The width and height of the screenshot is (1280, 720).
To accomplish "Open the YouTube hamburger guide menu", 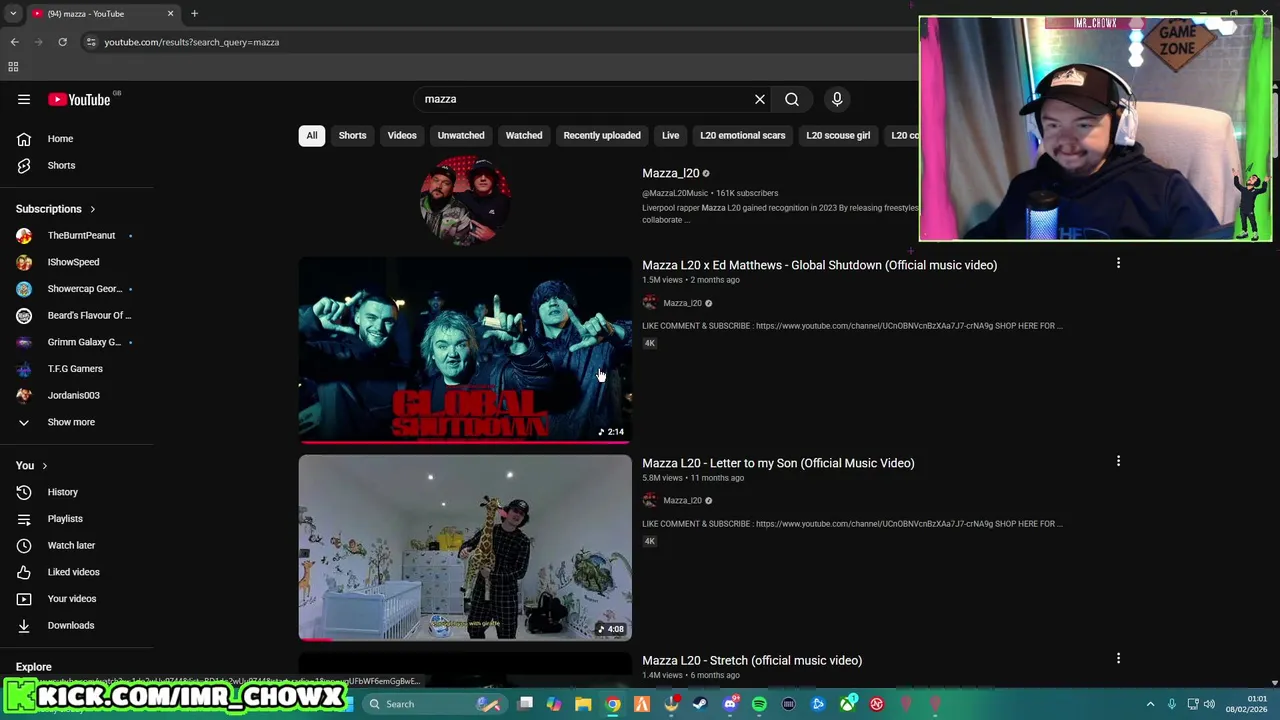I will pos(24,99).
